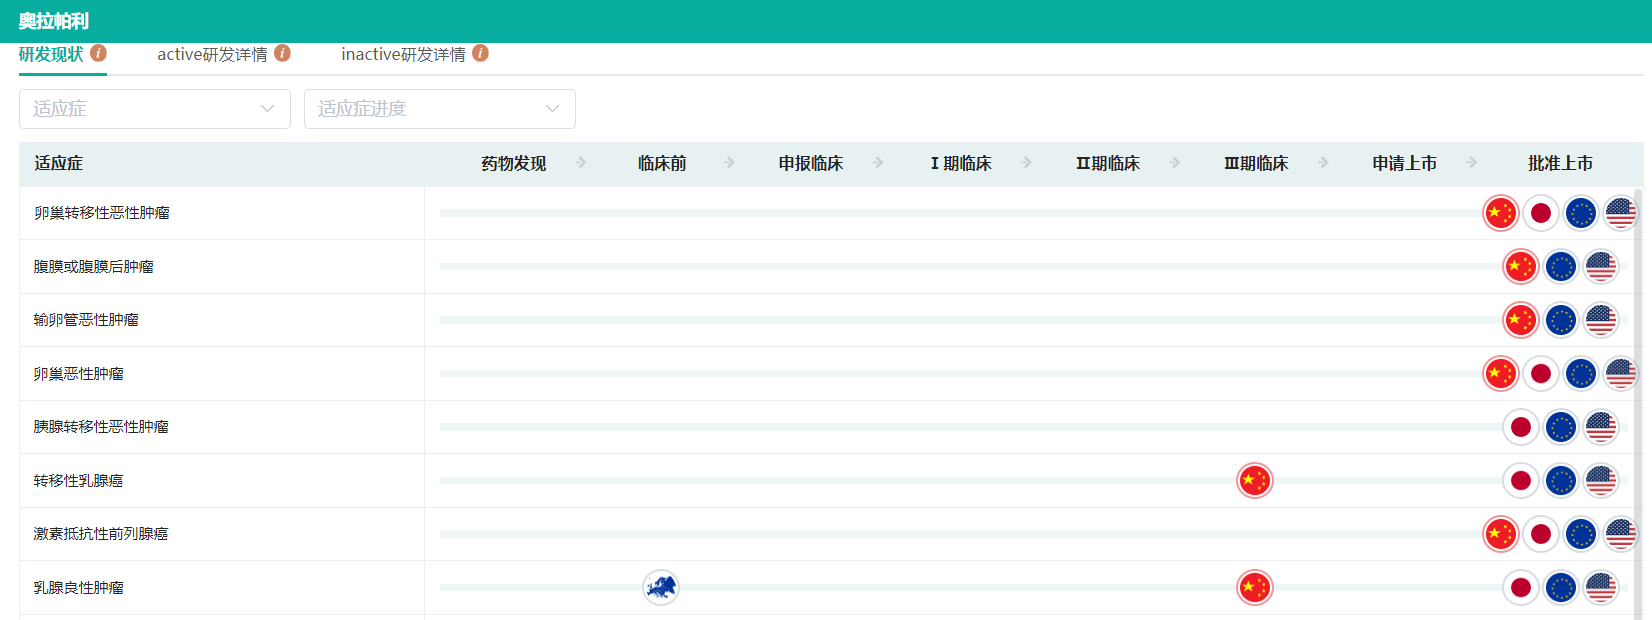Click 批准上市 column header
This screenshot has width=1652, height=620.
pyautogui.click(x=1560, y=164)
